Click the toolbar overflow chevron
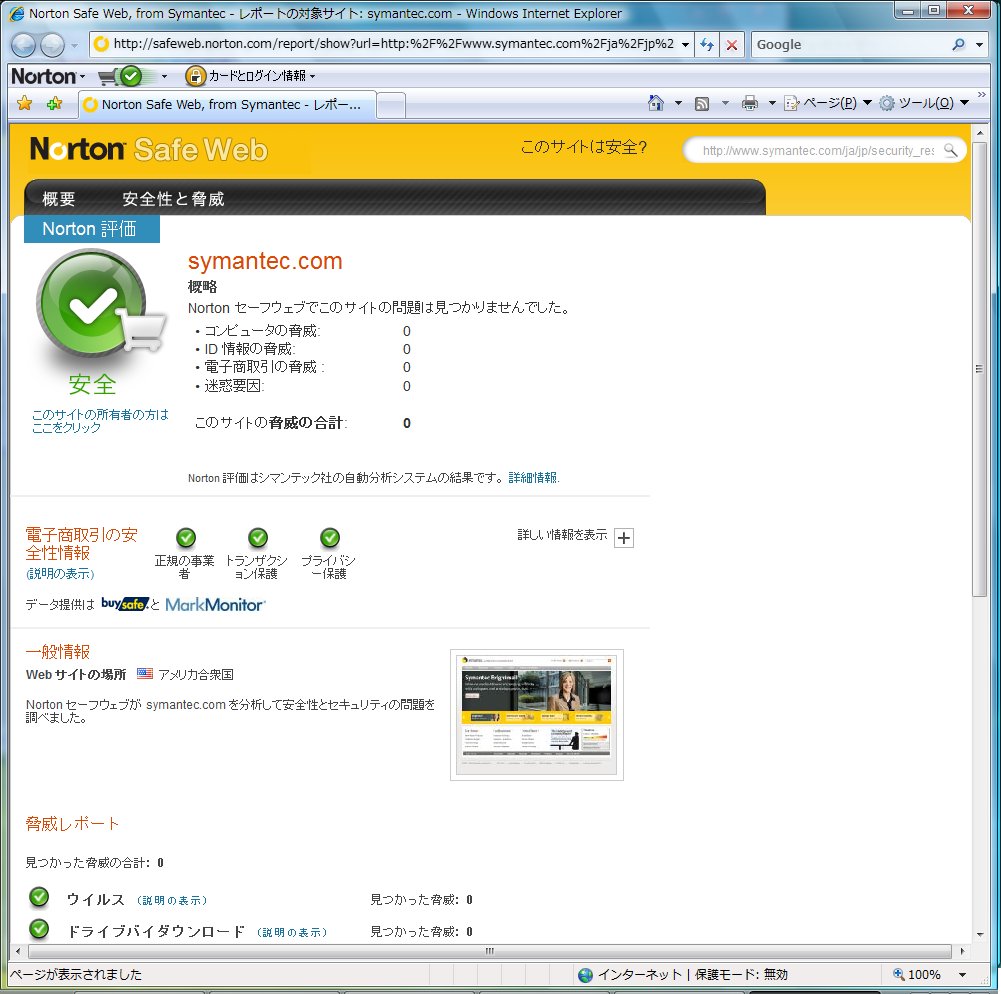1001x994 pixels. pyautogui.click(x=981, y=95)
